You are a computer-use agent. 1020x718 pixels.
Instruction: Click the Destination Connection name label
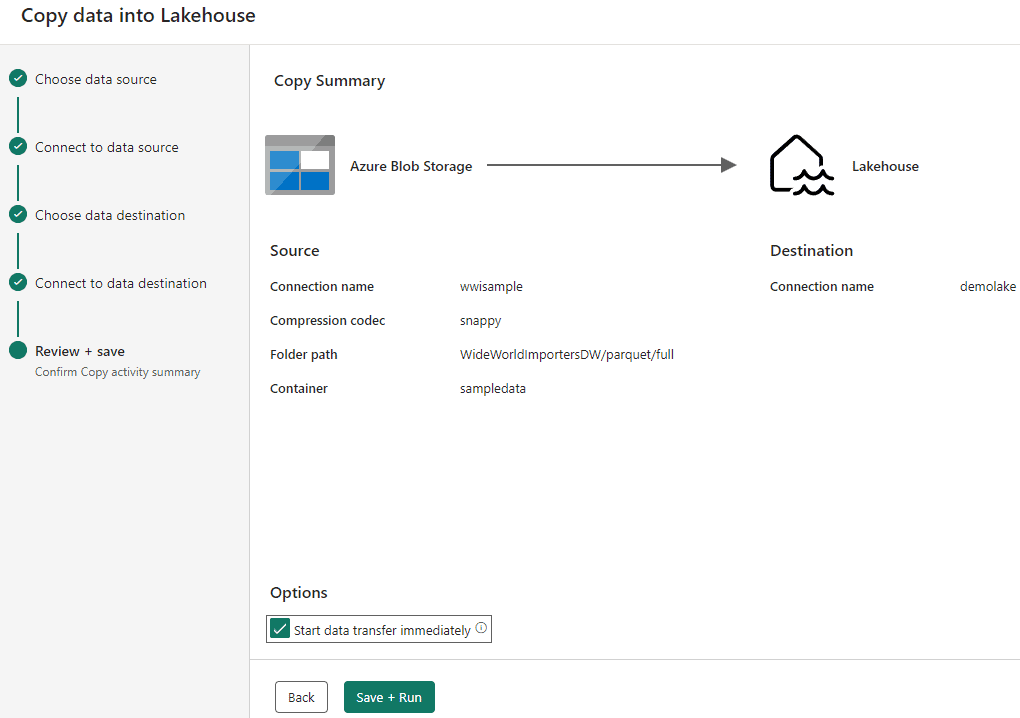click(x=822, y=287)
